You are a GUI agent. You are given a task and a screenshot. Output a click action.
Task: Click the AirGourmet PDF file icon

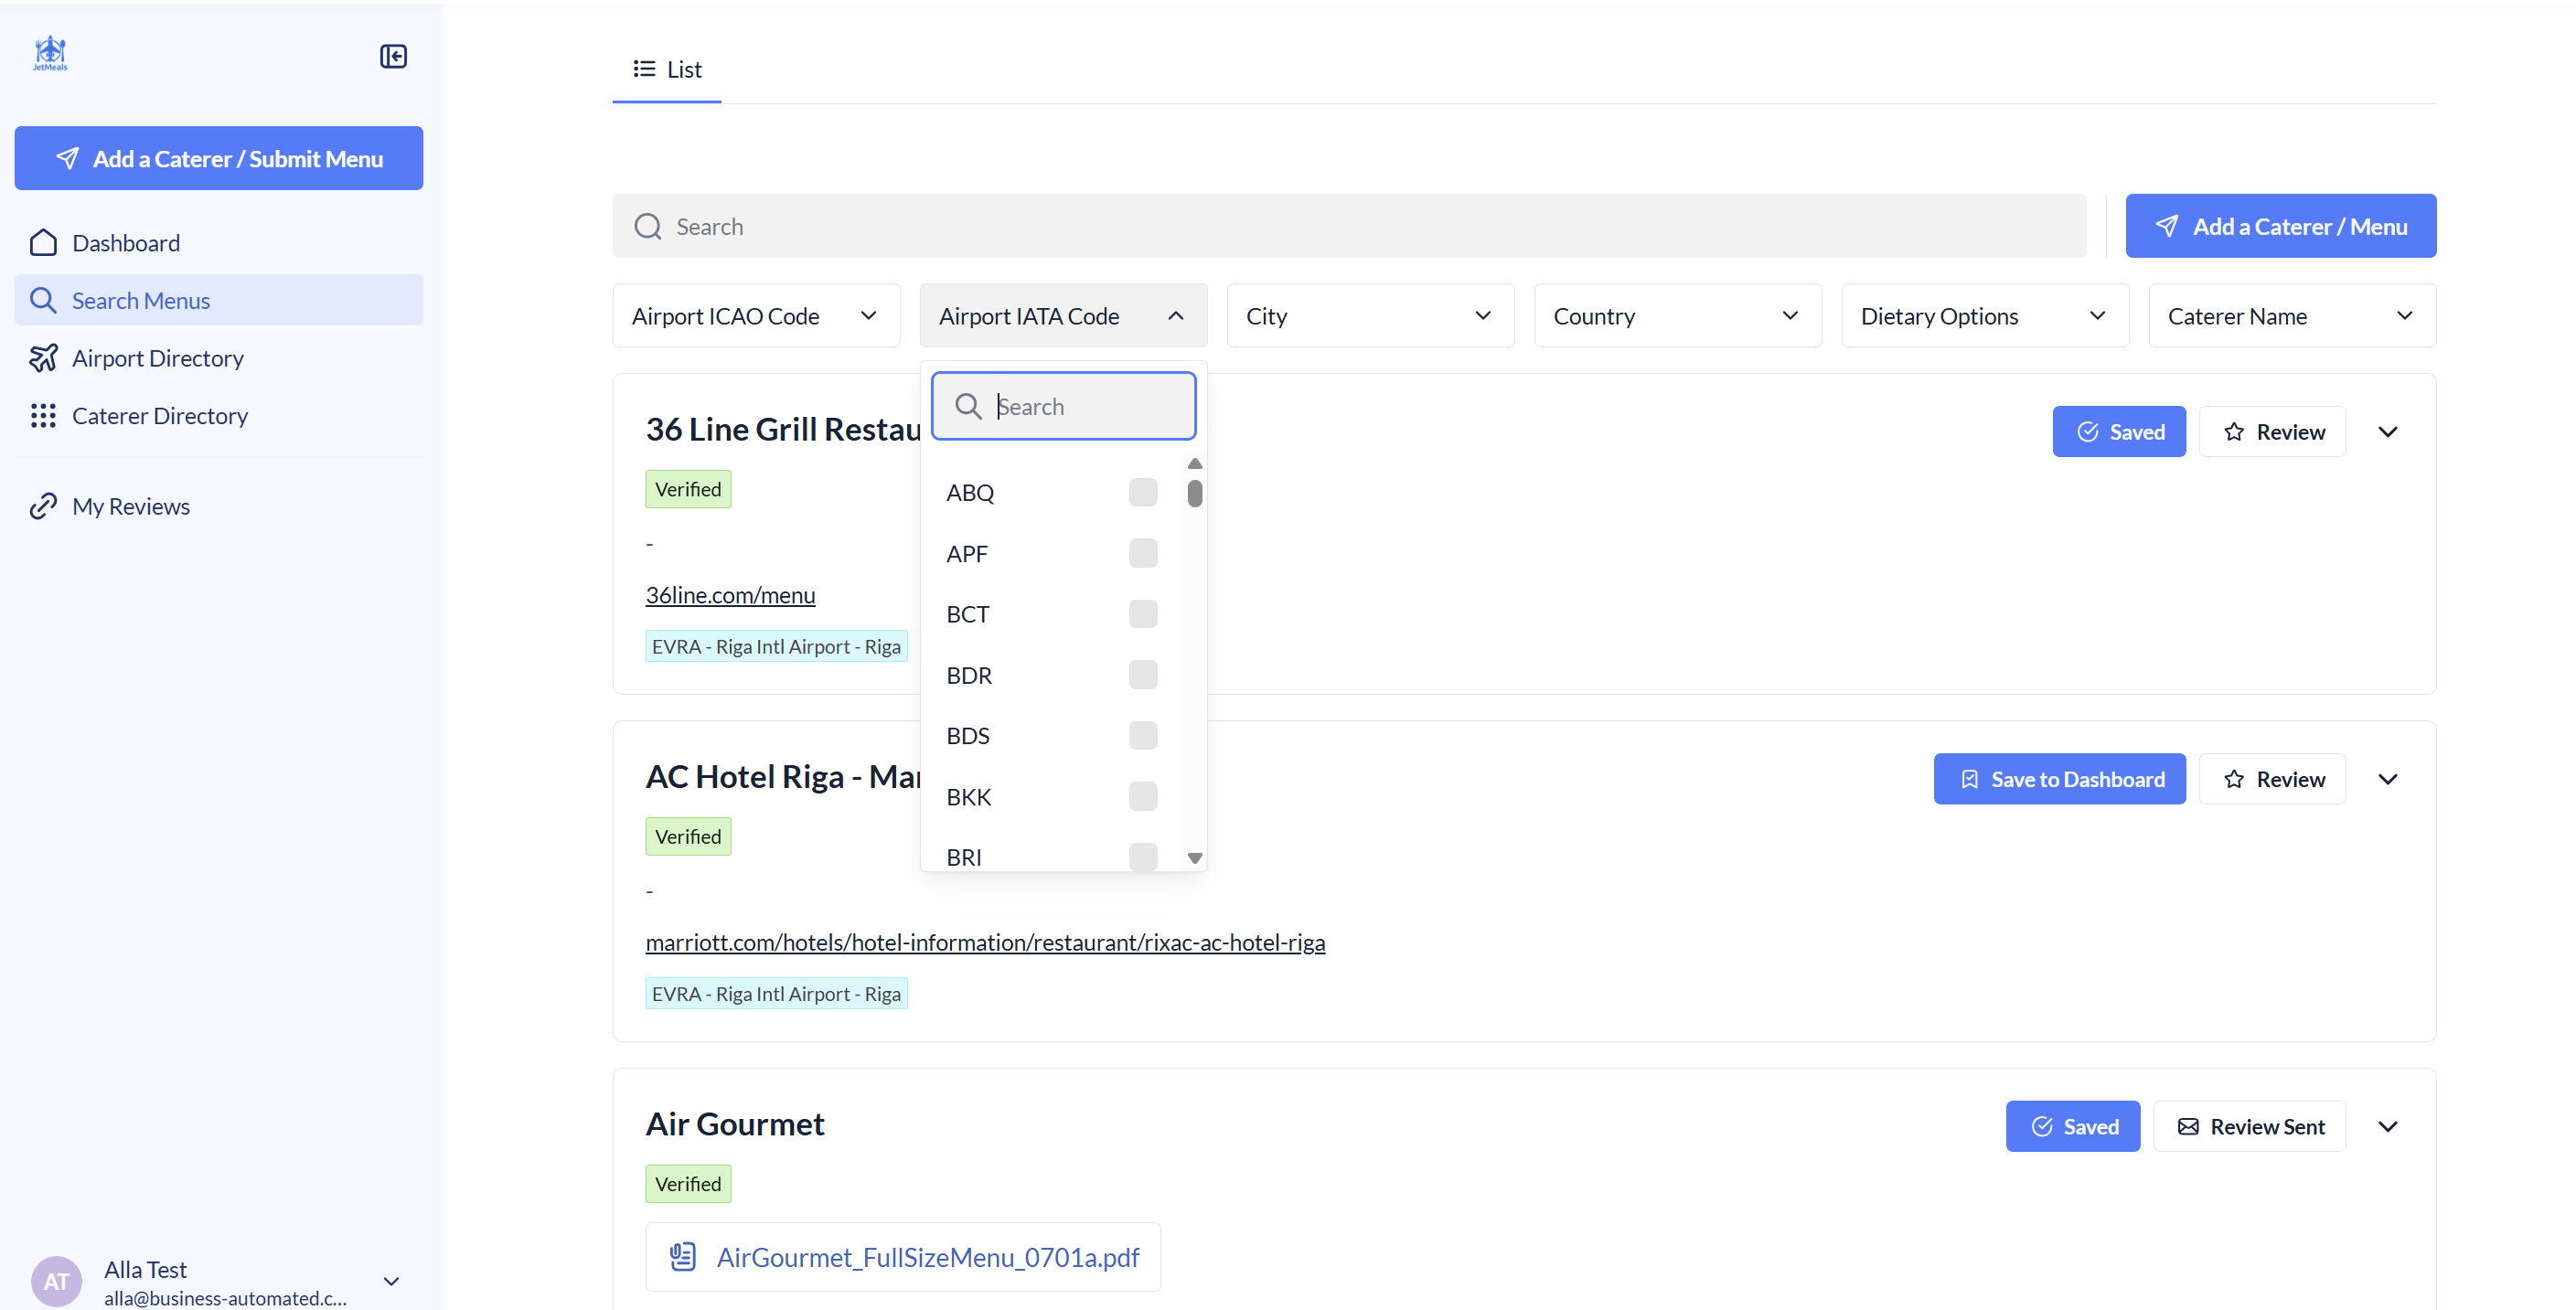[683, 1257]
